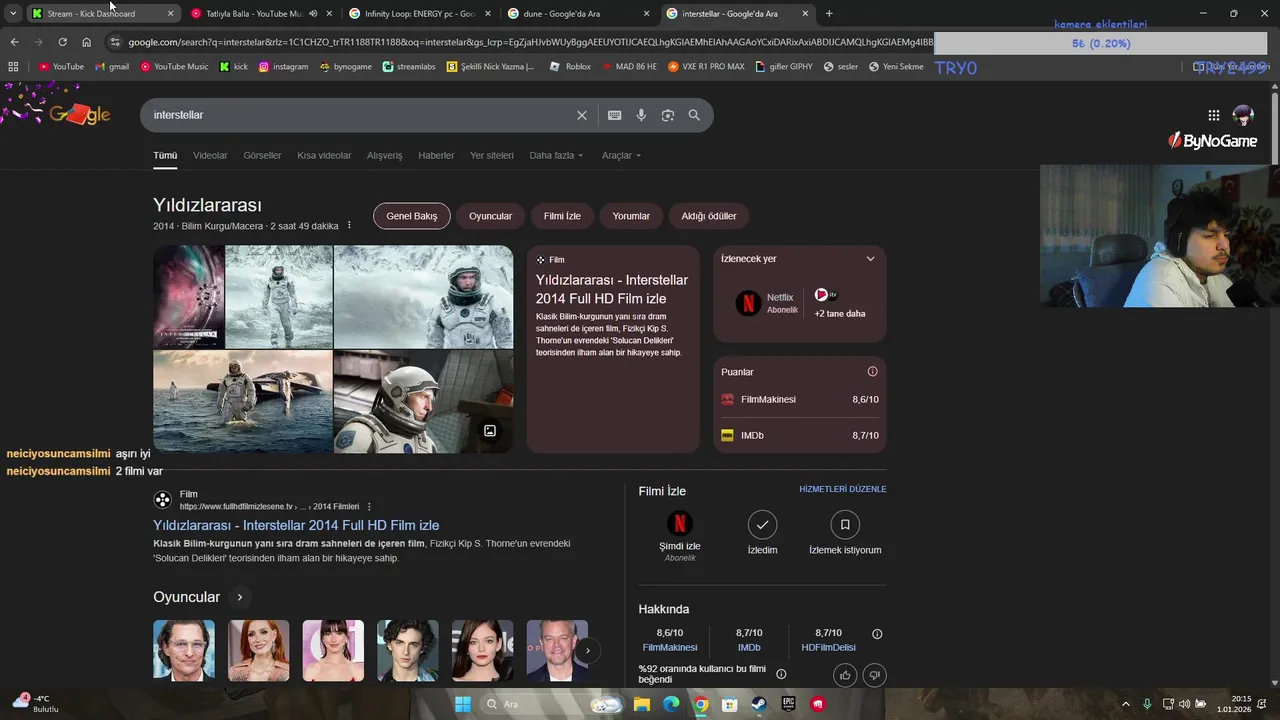Screen dimensions: 1280x720
Task: Open YouTube Music bookmark
Action: [174, 67]
